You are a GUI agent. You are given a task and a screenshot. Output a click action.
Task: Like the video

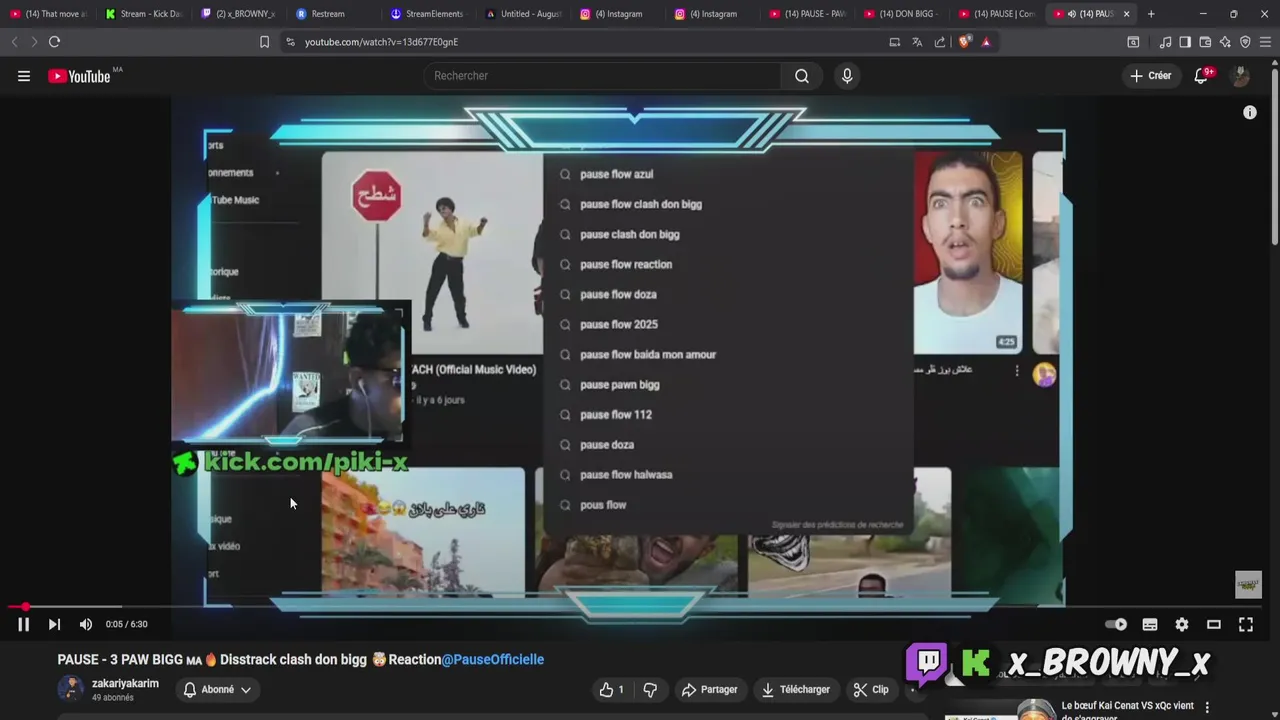612,689
